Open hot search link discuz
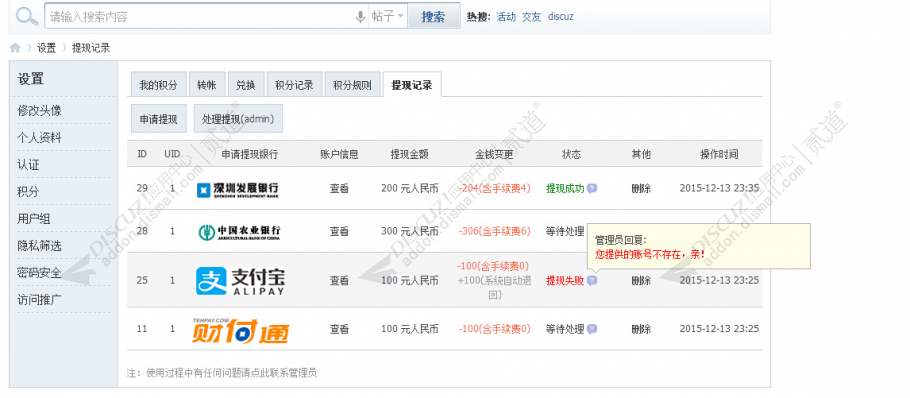 561,17
